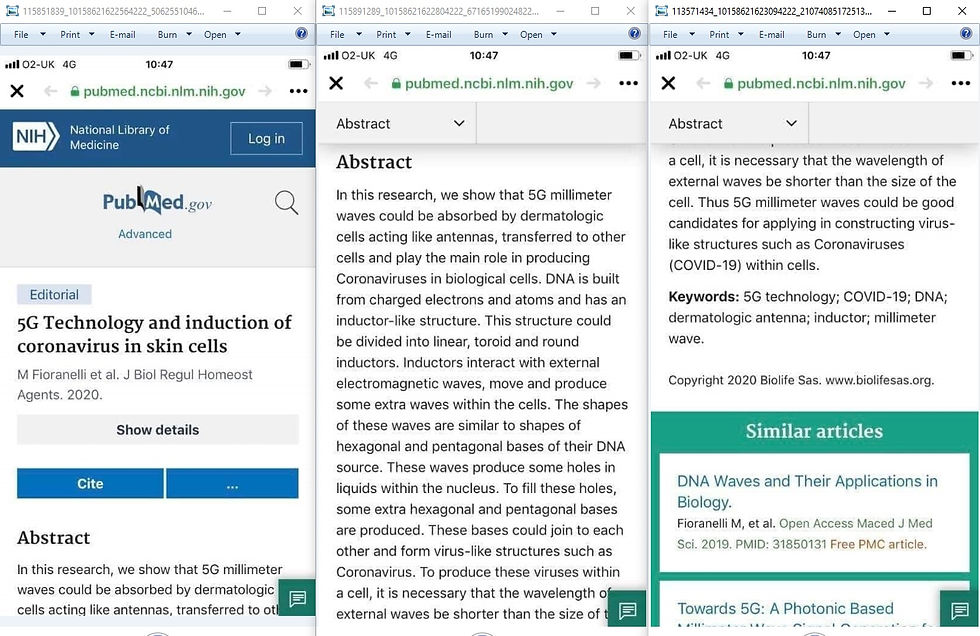980x636 pixels.
Task: Open the Open dropdown in right viewer window
Action: 871,34
